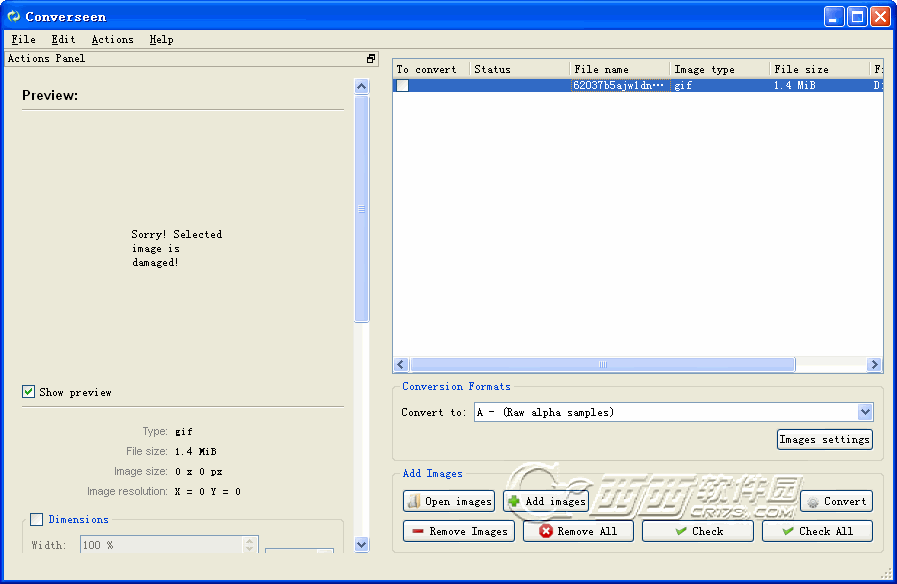Screen dimensions: 897x584
Task: Sort list by File size column header
Action: click(818, 69)
